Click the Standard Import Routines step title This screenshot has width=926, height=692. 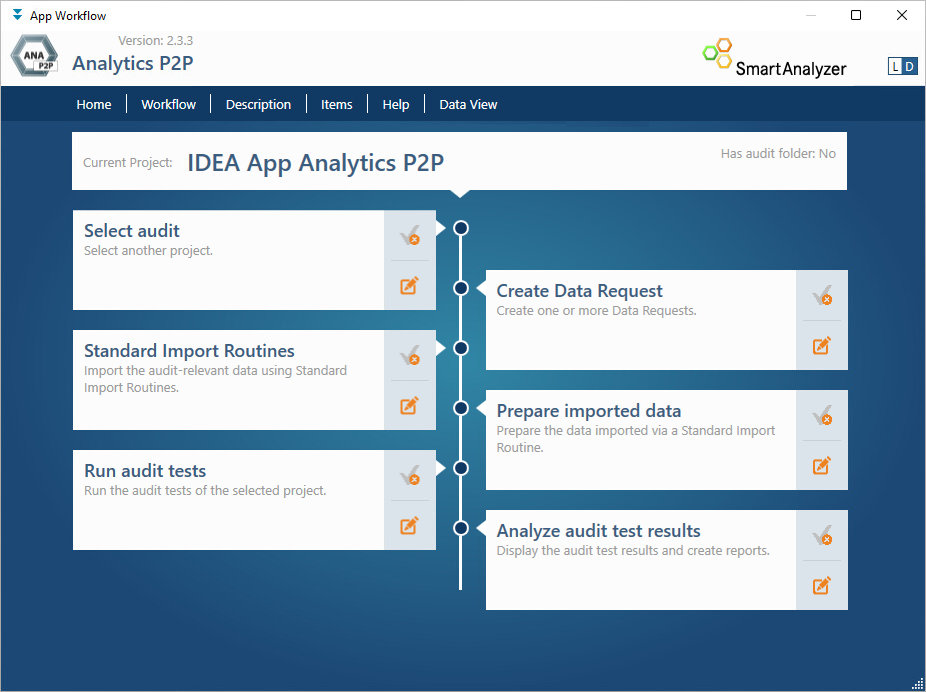(x=189, y=351)
